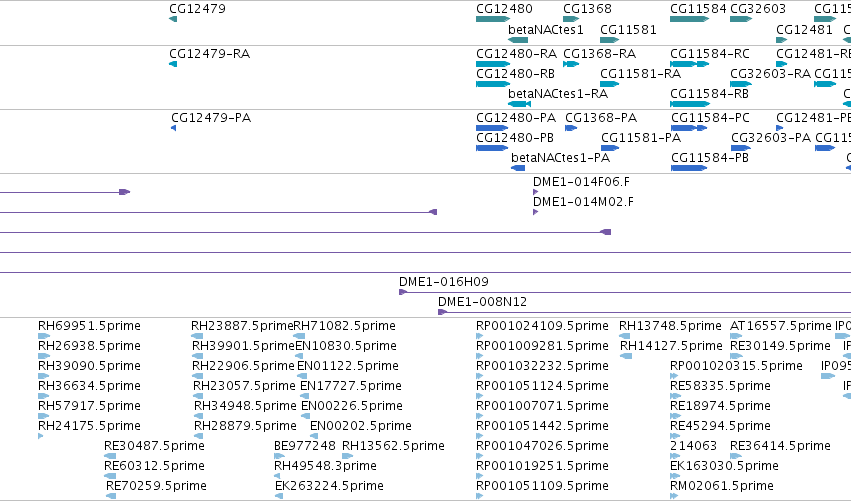Select protein CG12479-PA
851x501 pixels.
211,118
